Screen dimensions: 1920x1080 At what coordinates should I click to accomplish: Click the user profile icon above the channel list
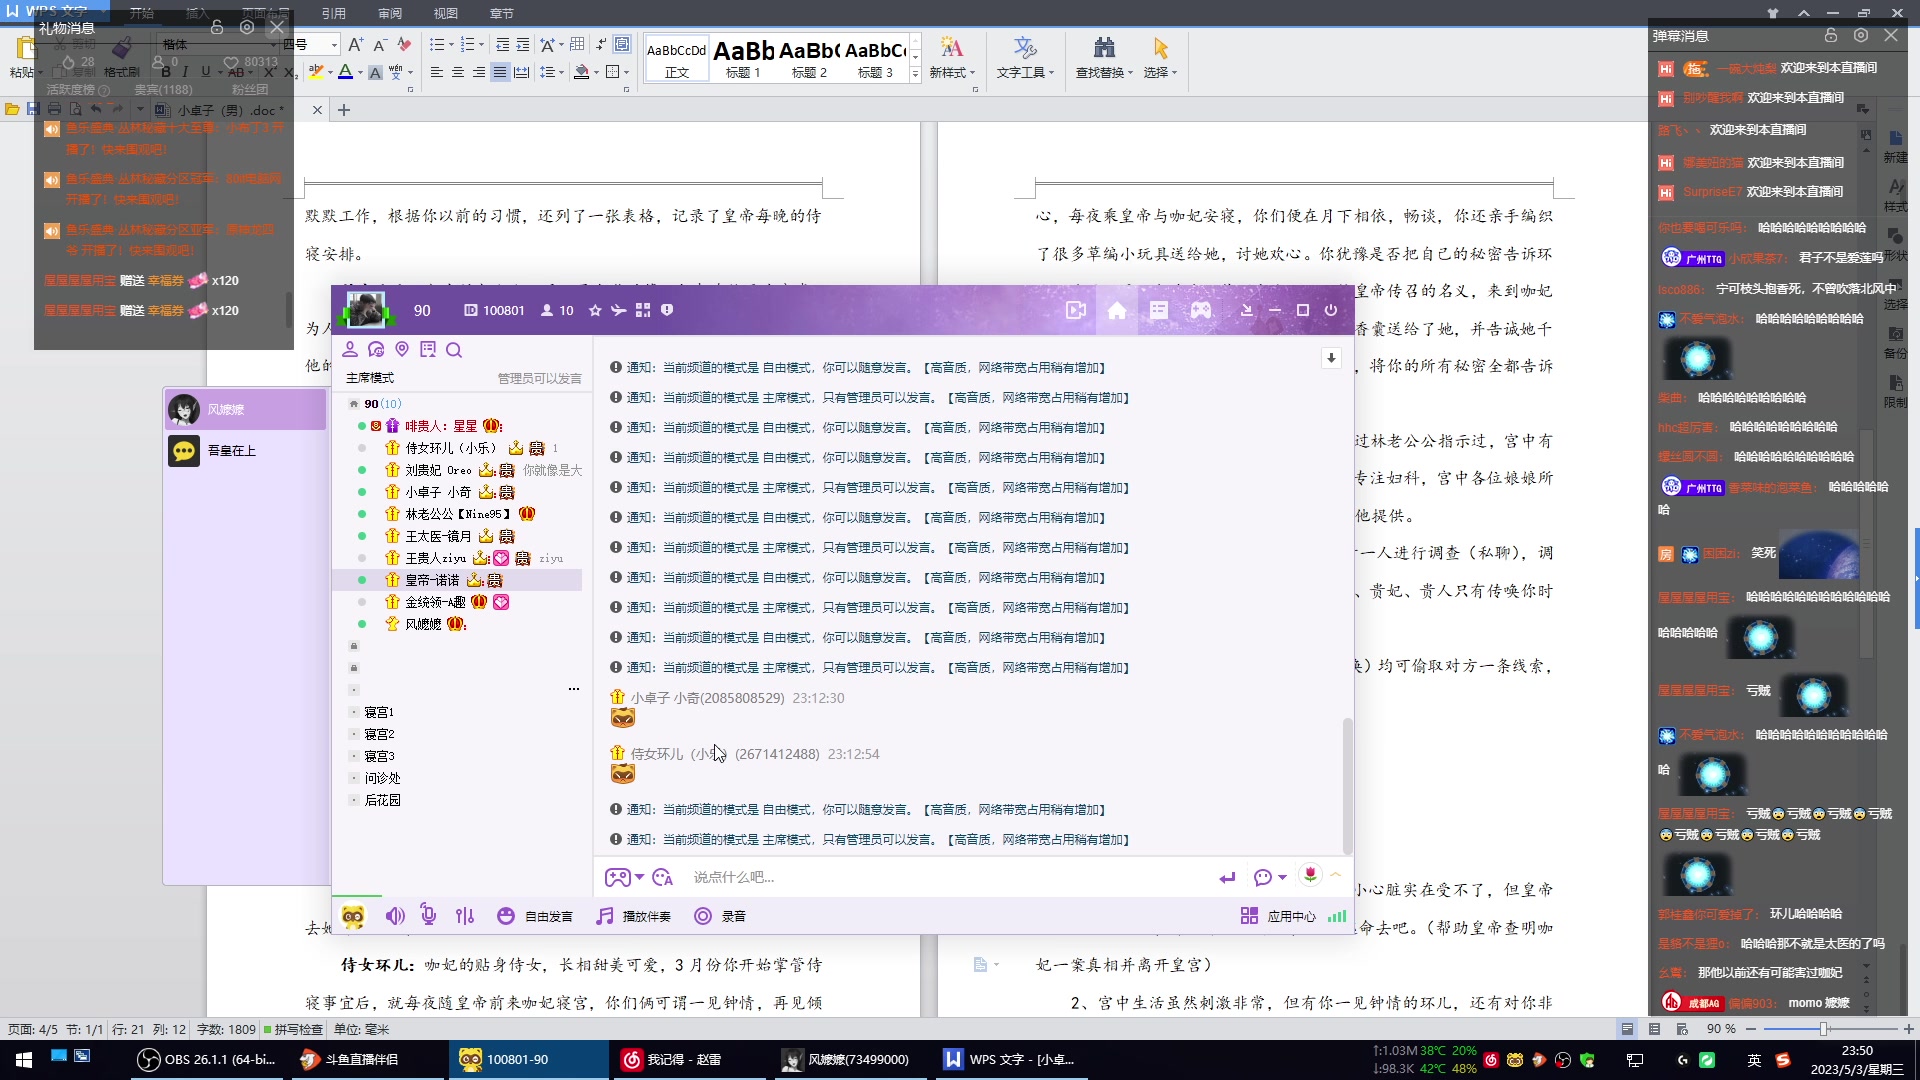point(350,349)
